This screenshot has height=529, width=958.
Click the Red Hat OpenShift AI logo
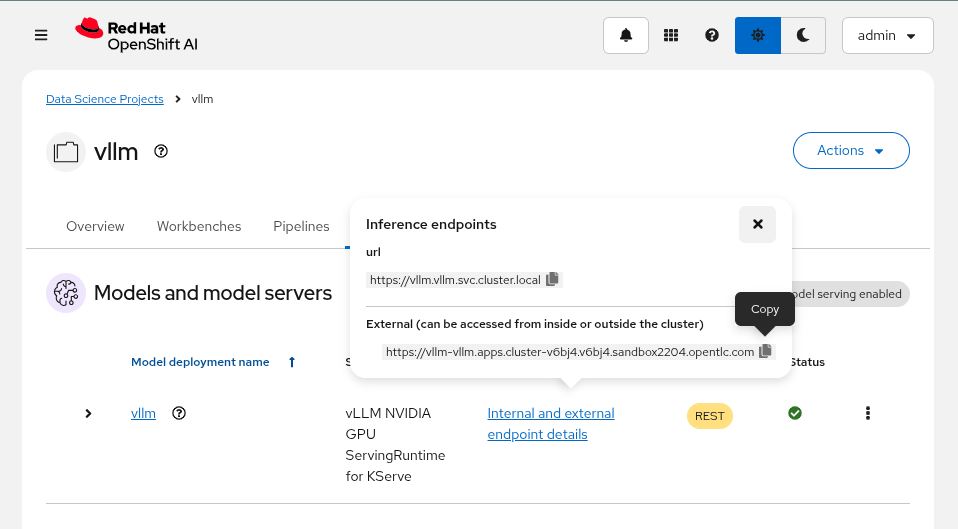pyautogui.click(x=136, y=35)
